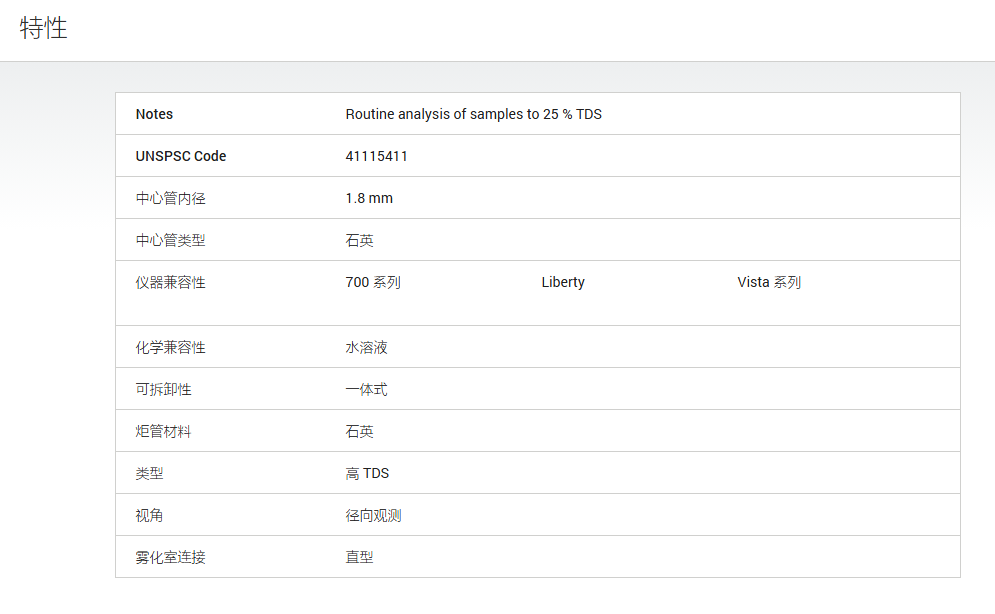Select the 仪器兼容性 label

pyautogui.click(x=170, y=282)
